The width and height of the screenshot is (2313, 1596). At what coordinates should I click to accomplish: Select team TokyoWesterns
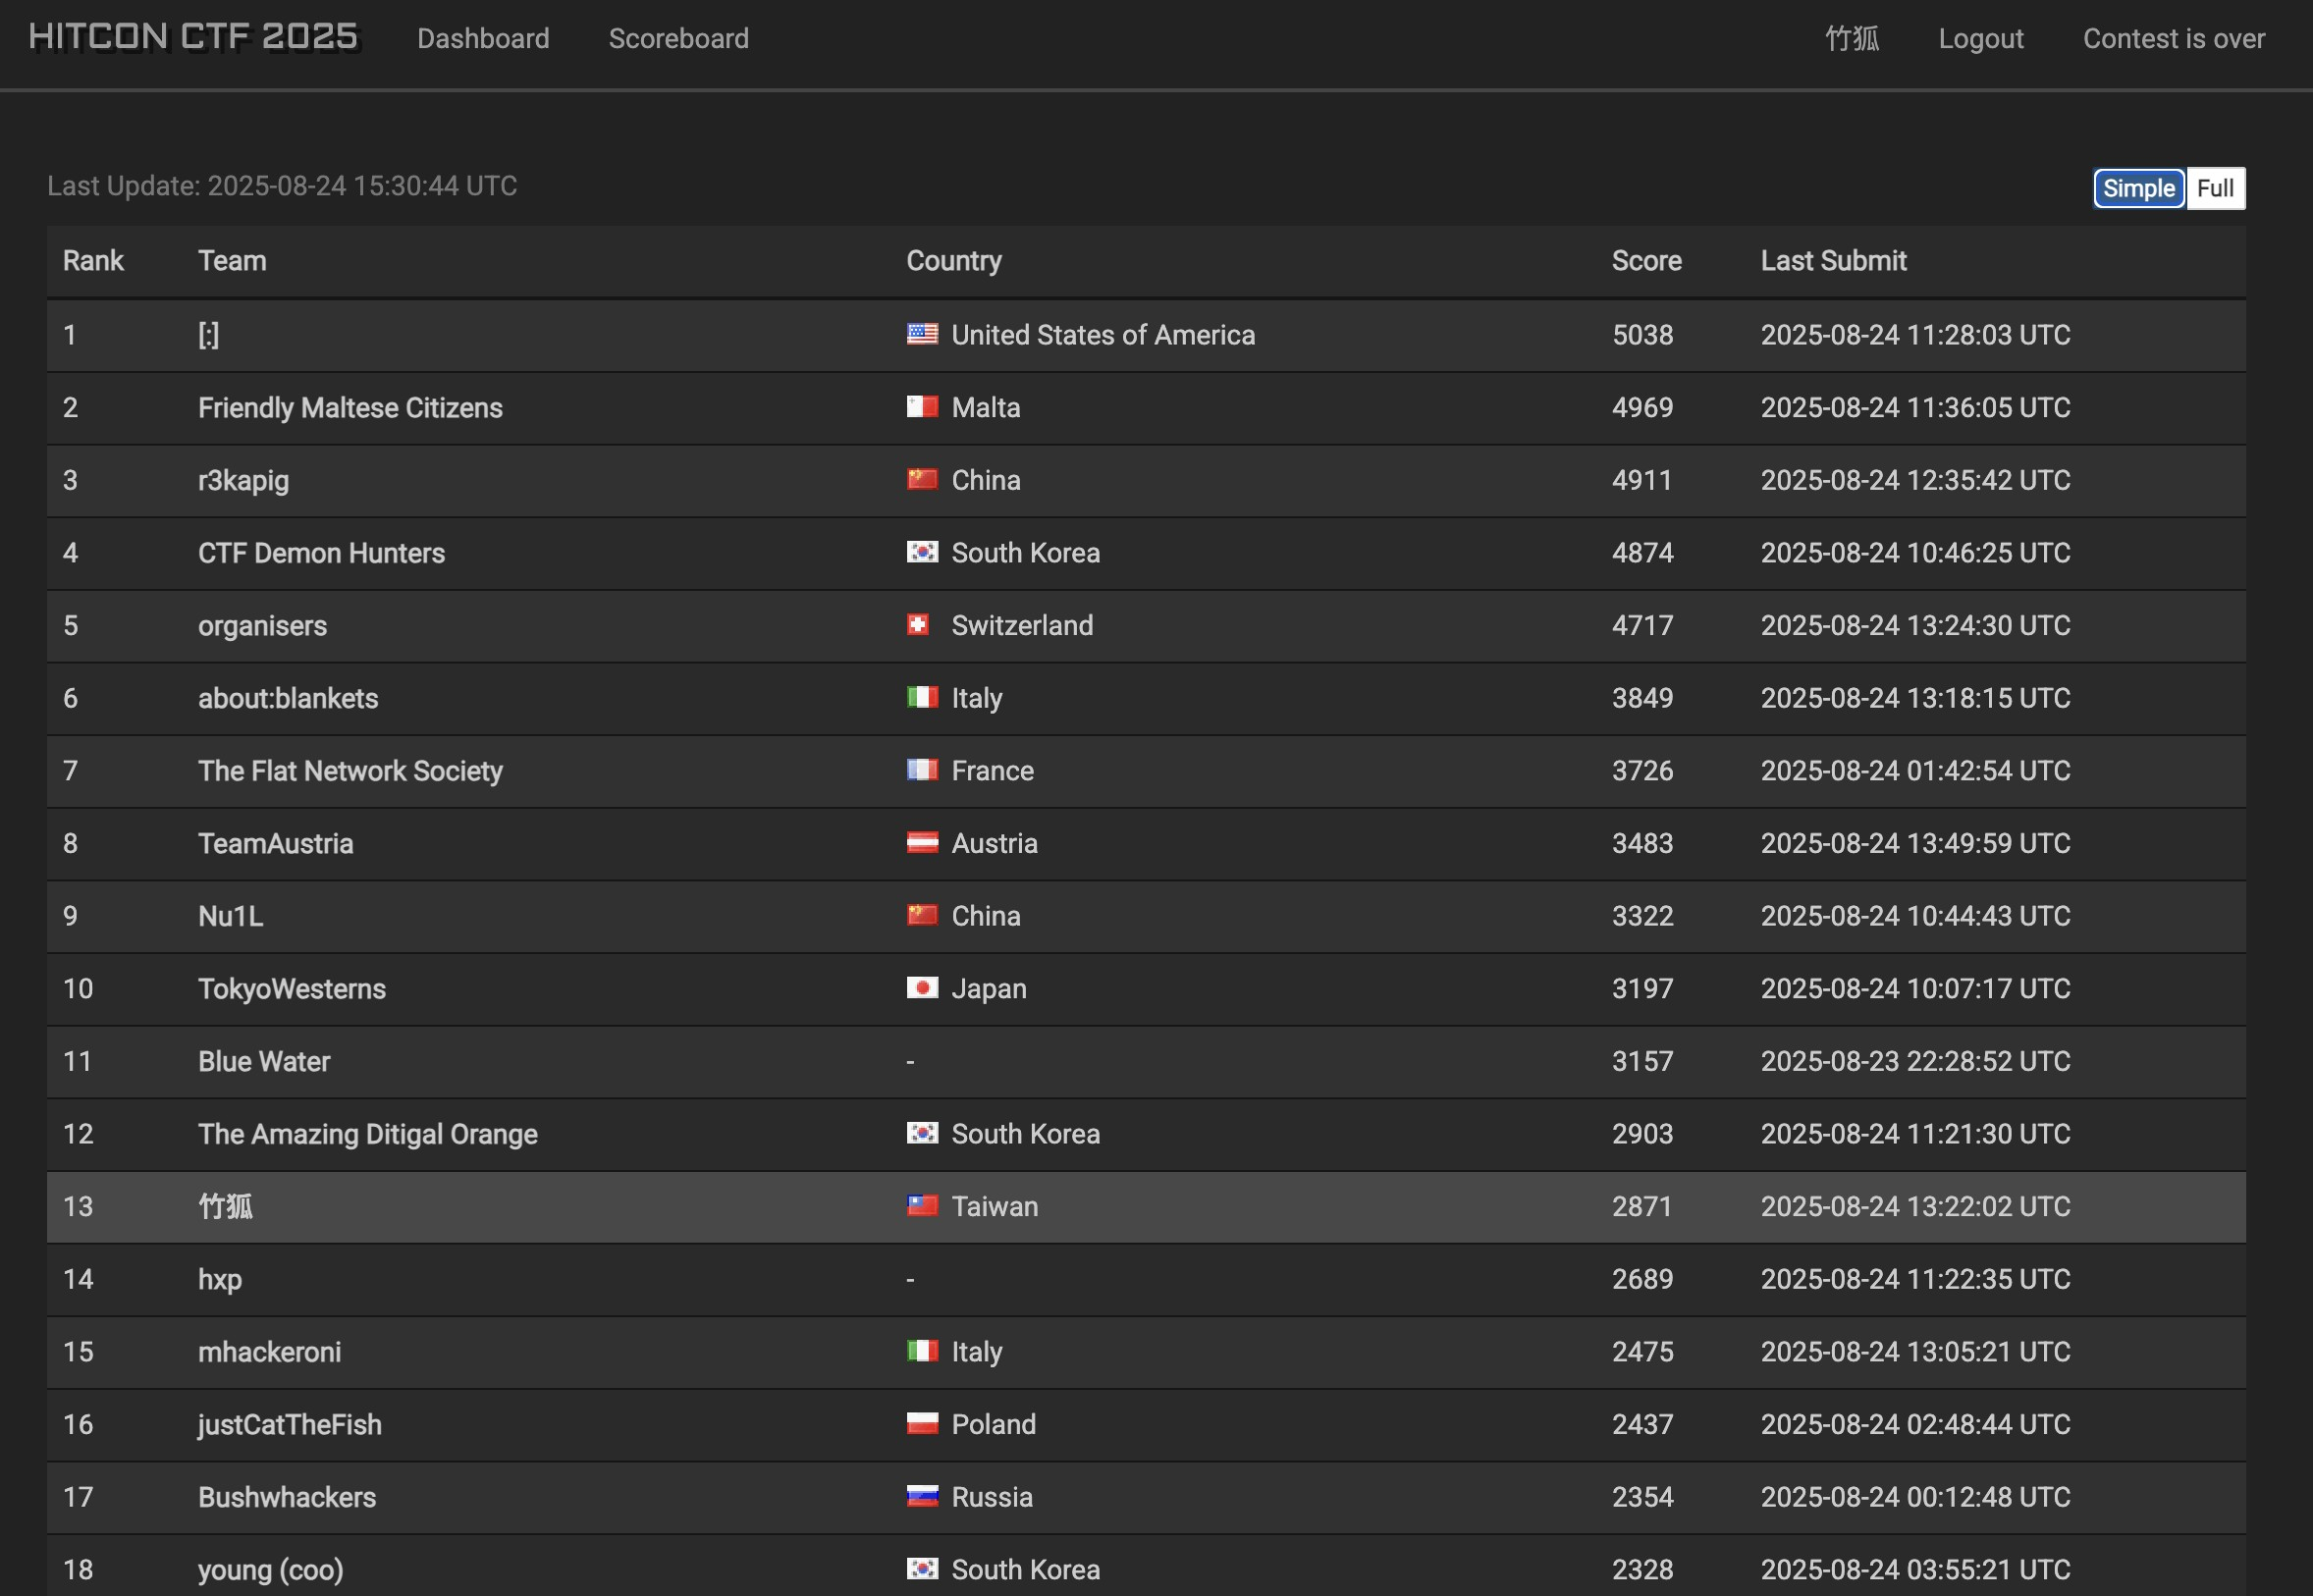[291, 989]
